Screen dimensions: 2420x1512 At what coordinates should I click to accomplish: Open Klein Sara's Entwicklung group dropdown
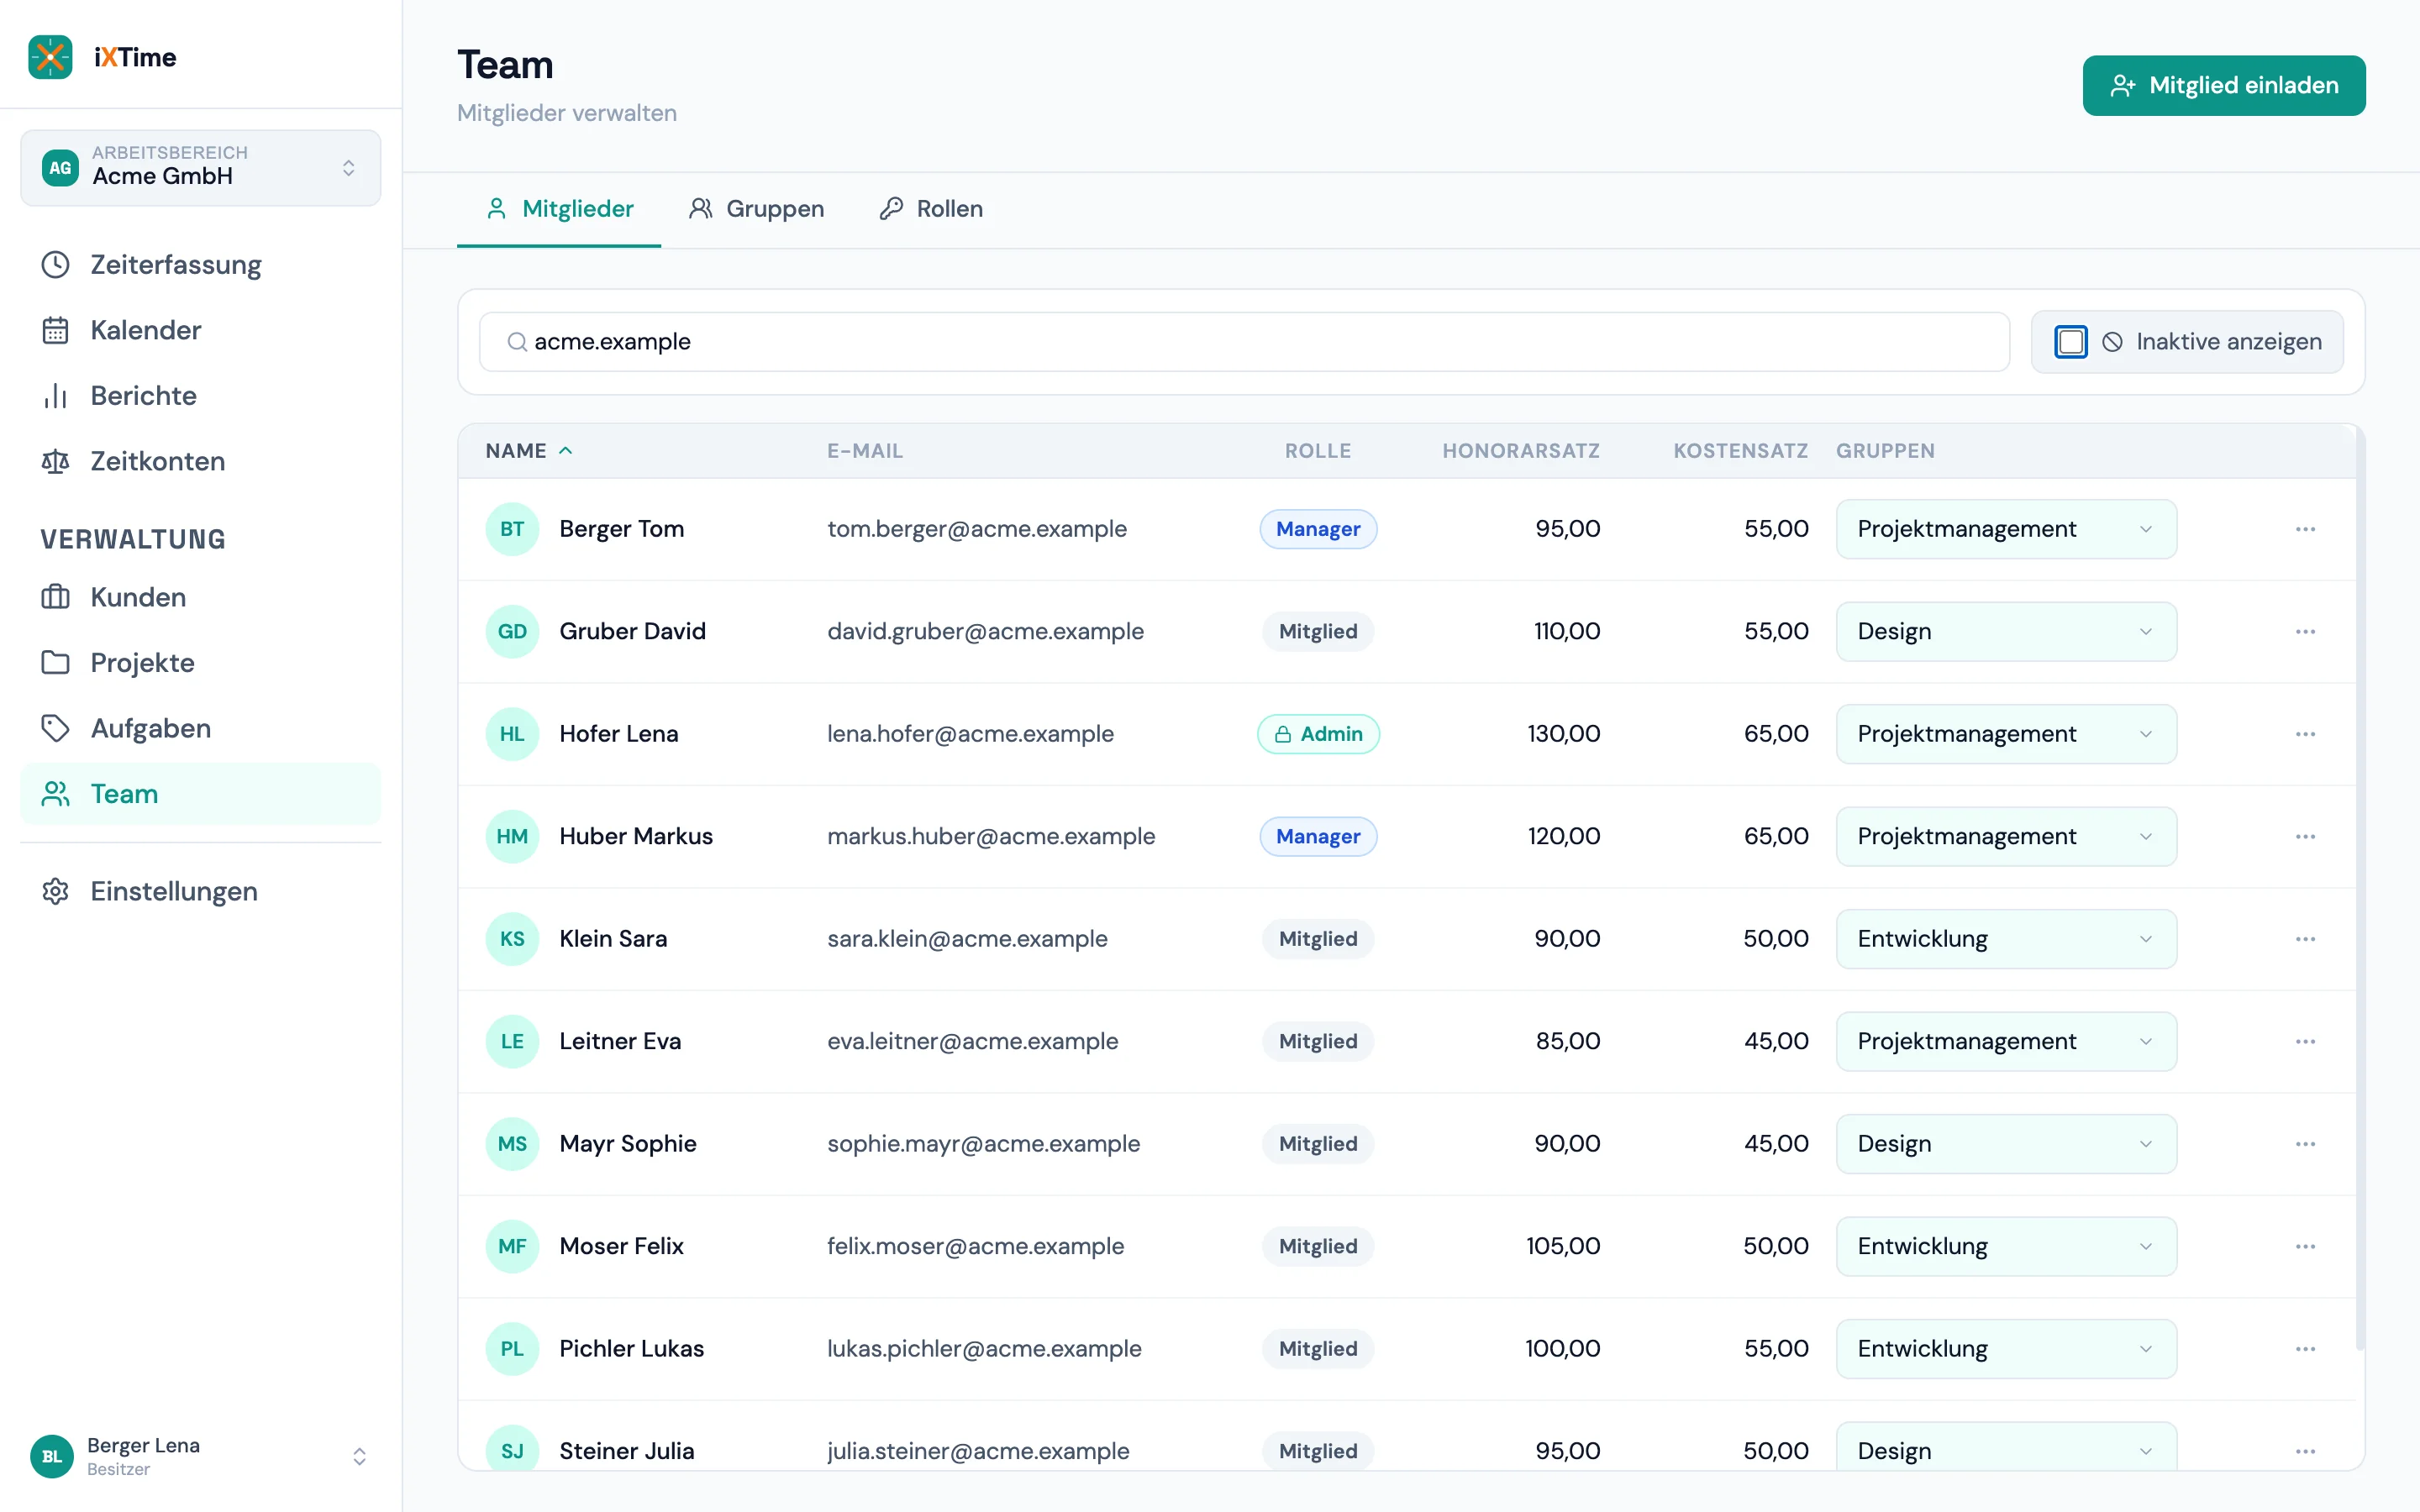click(x=2006, y=939)
